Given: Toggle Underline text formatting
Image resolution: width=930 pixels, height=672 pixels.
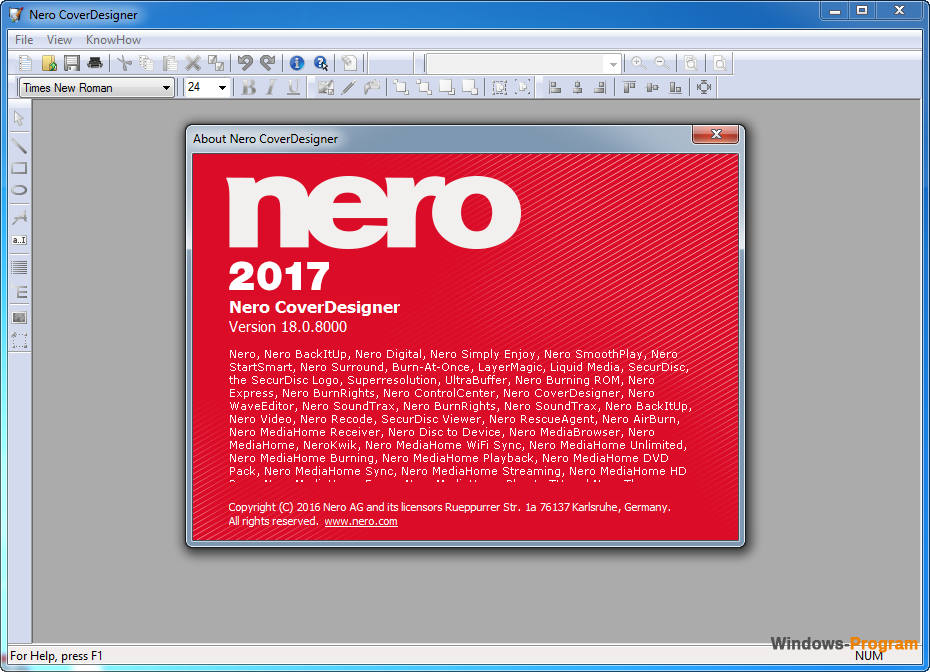Looking at the screenshot, I should tap(293, 88).
